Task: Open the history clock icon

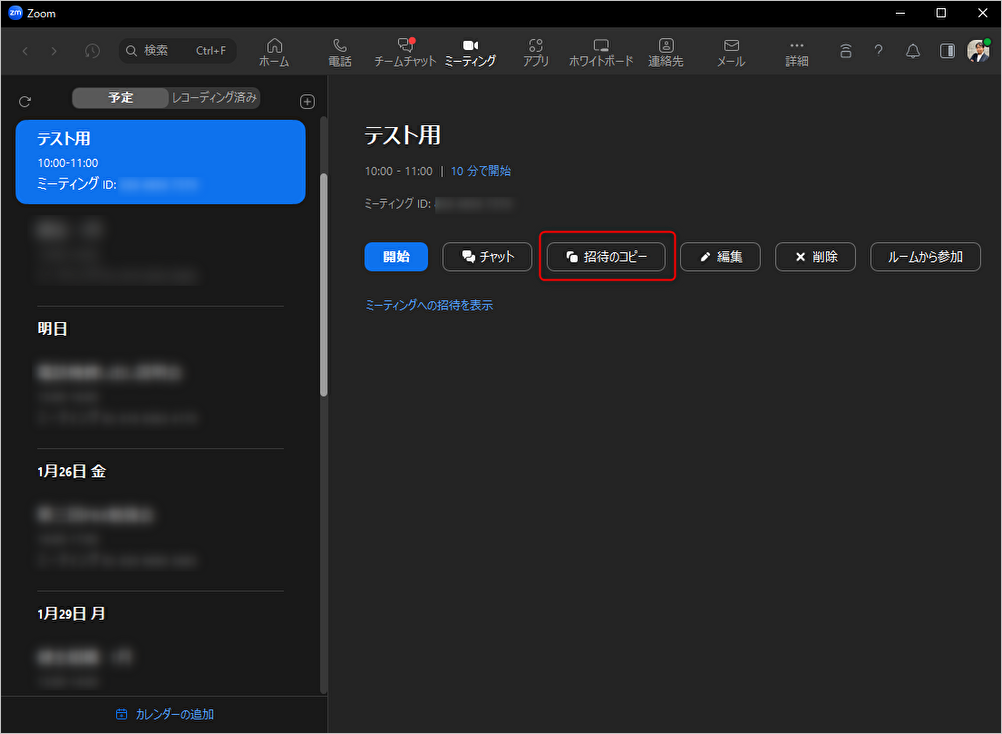Action: coord(92,51)
